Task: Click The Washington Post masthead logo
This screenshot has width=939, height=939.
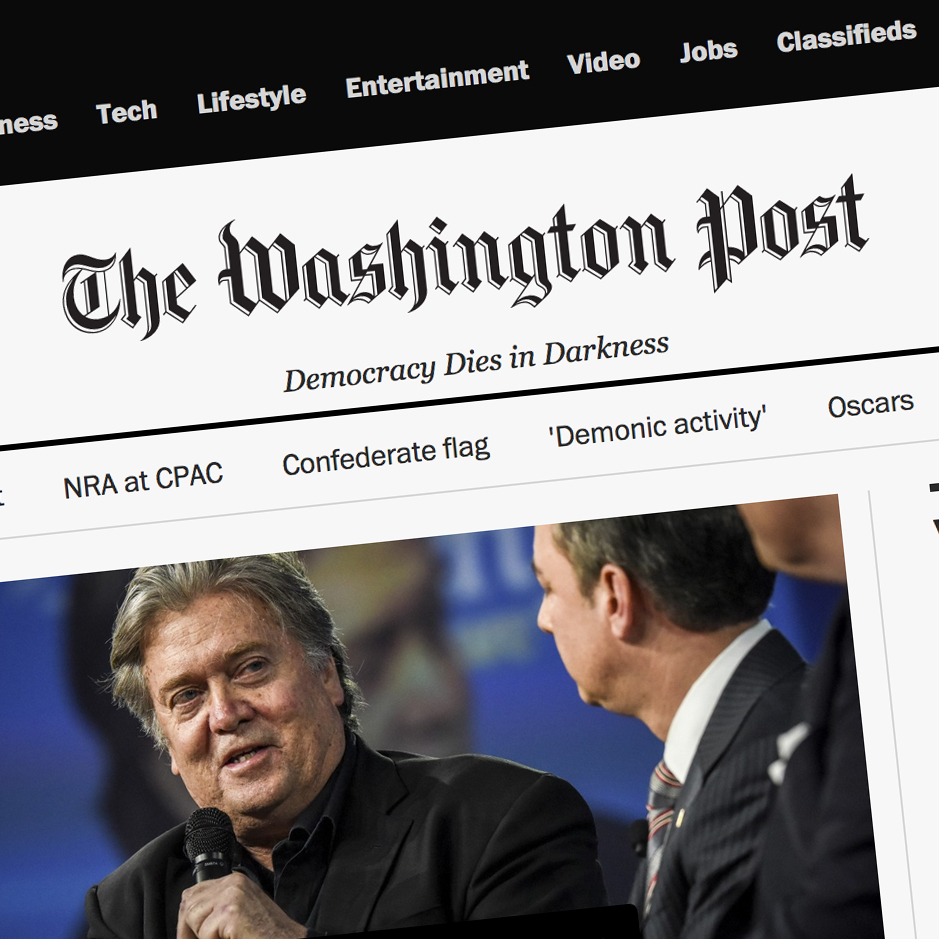Action: click(x=465, y=257)
